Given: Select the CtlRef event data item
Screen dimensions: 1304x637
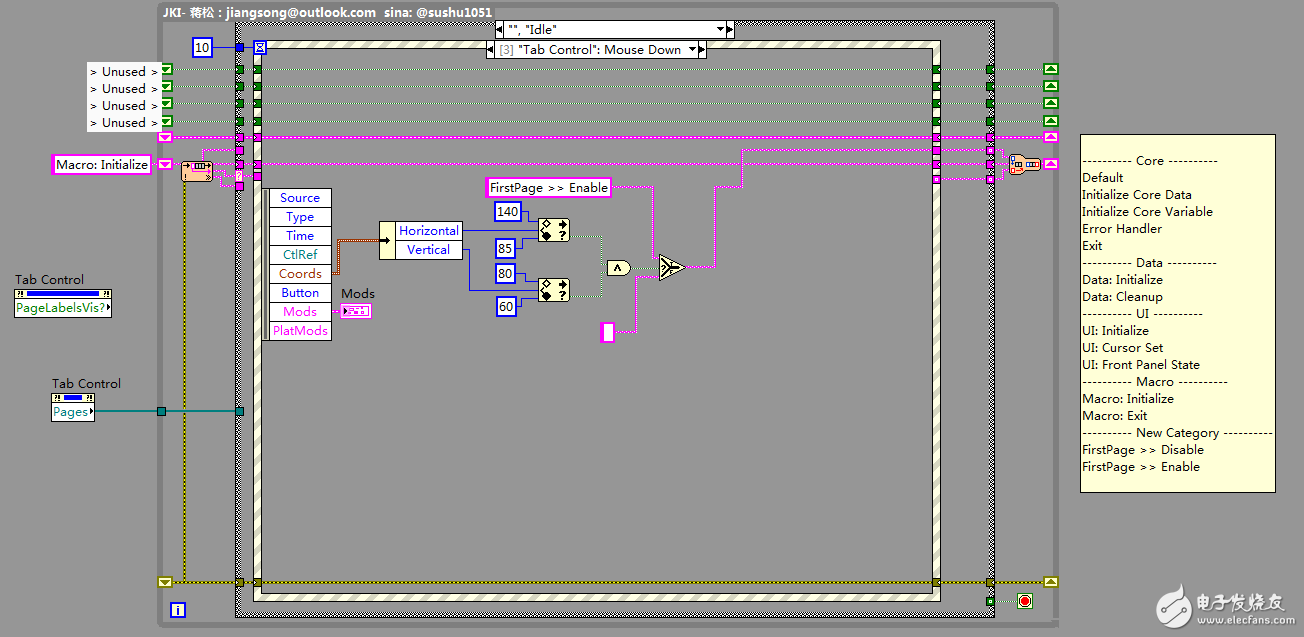Looking at the screenshot, I should [300, 255].
